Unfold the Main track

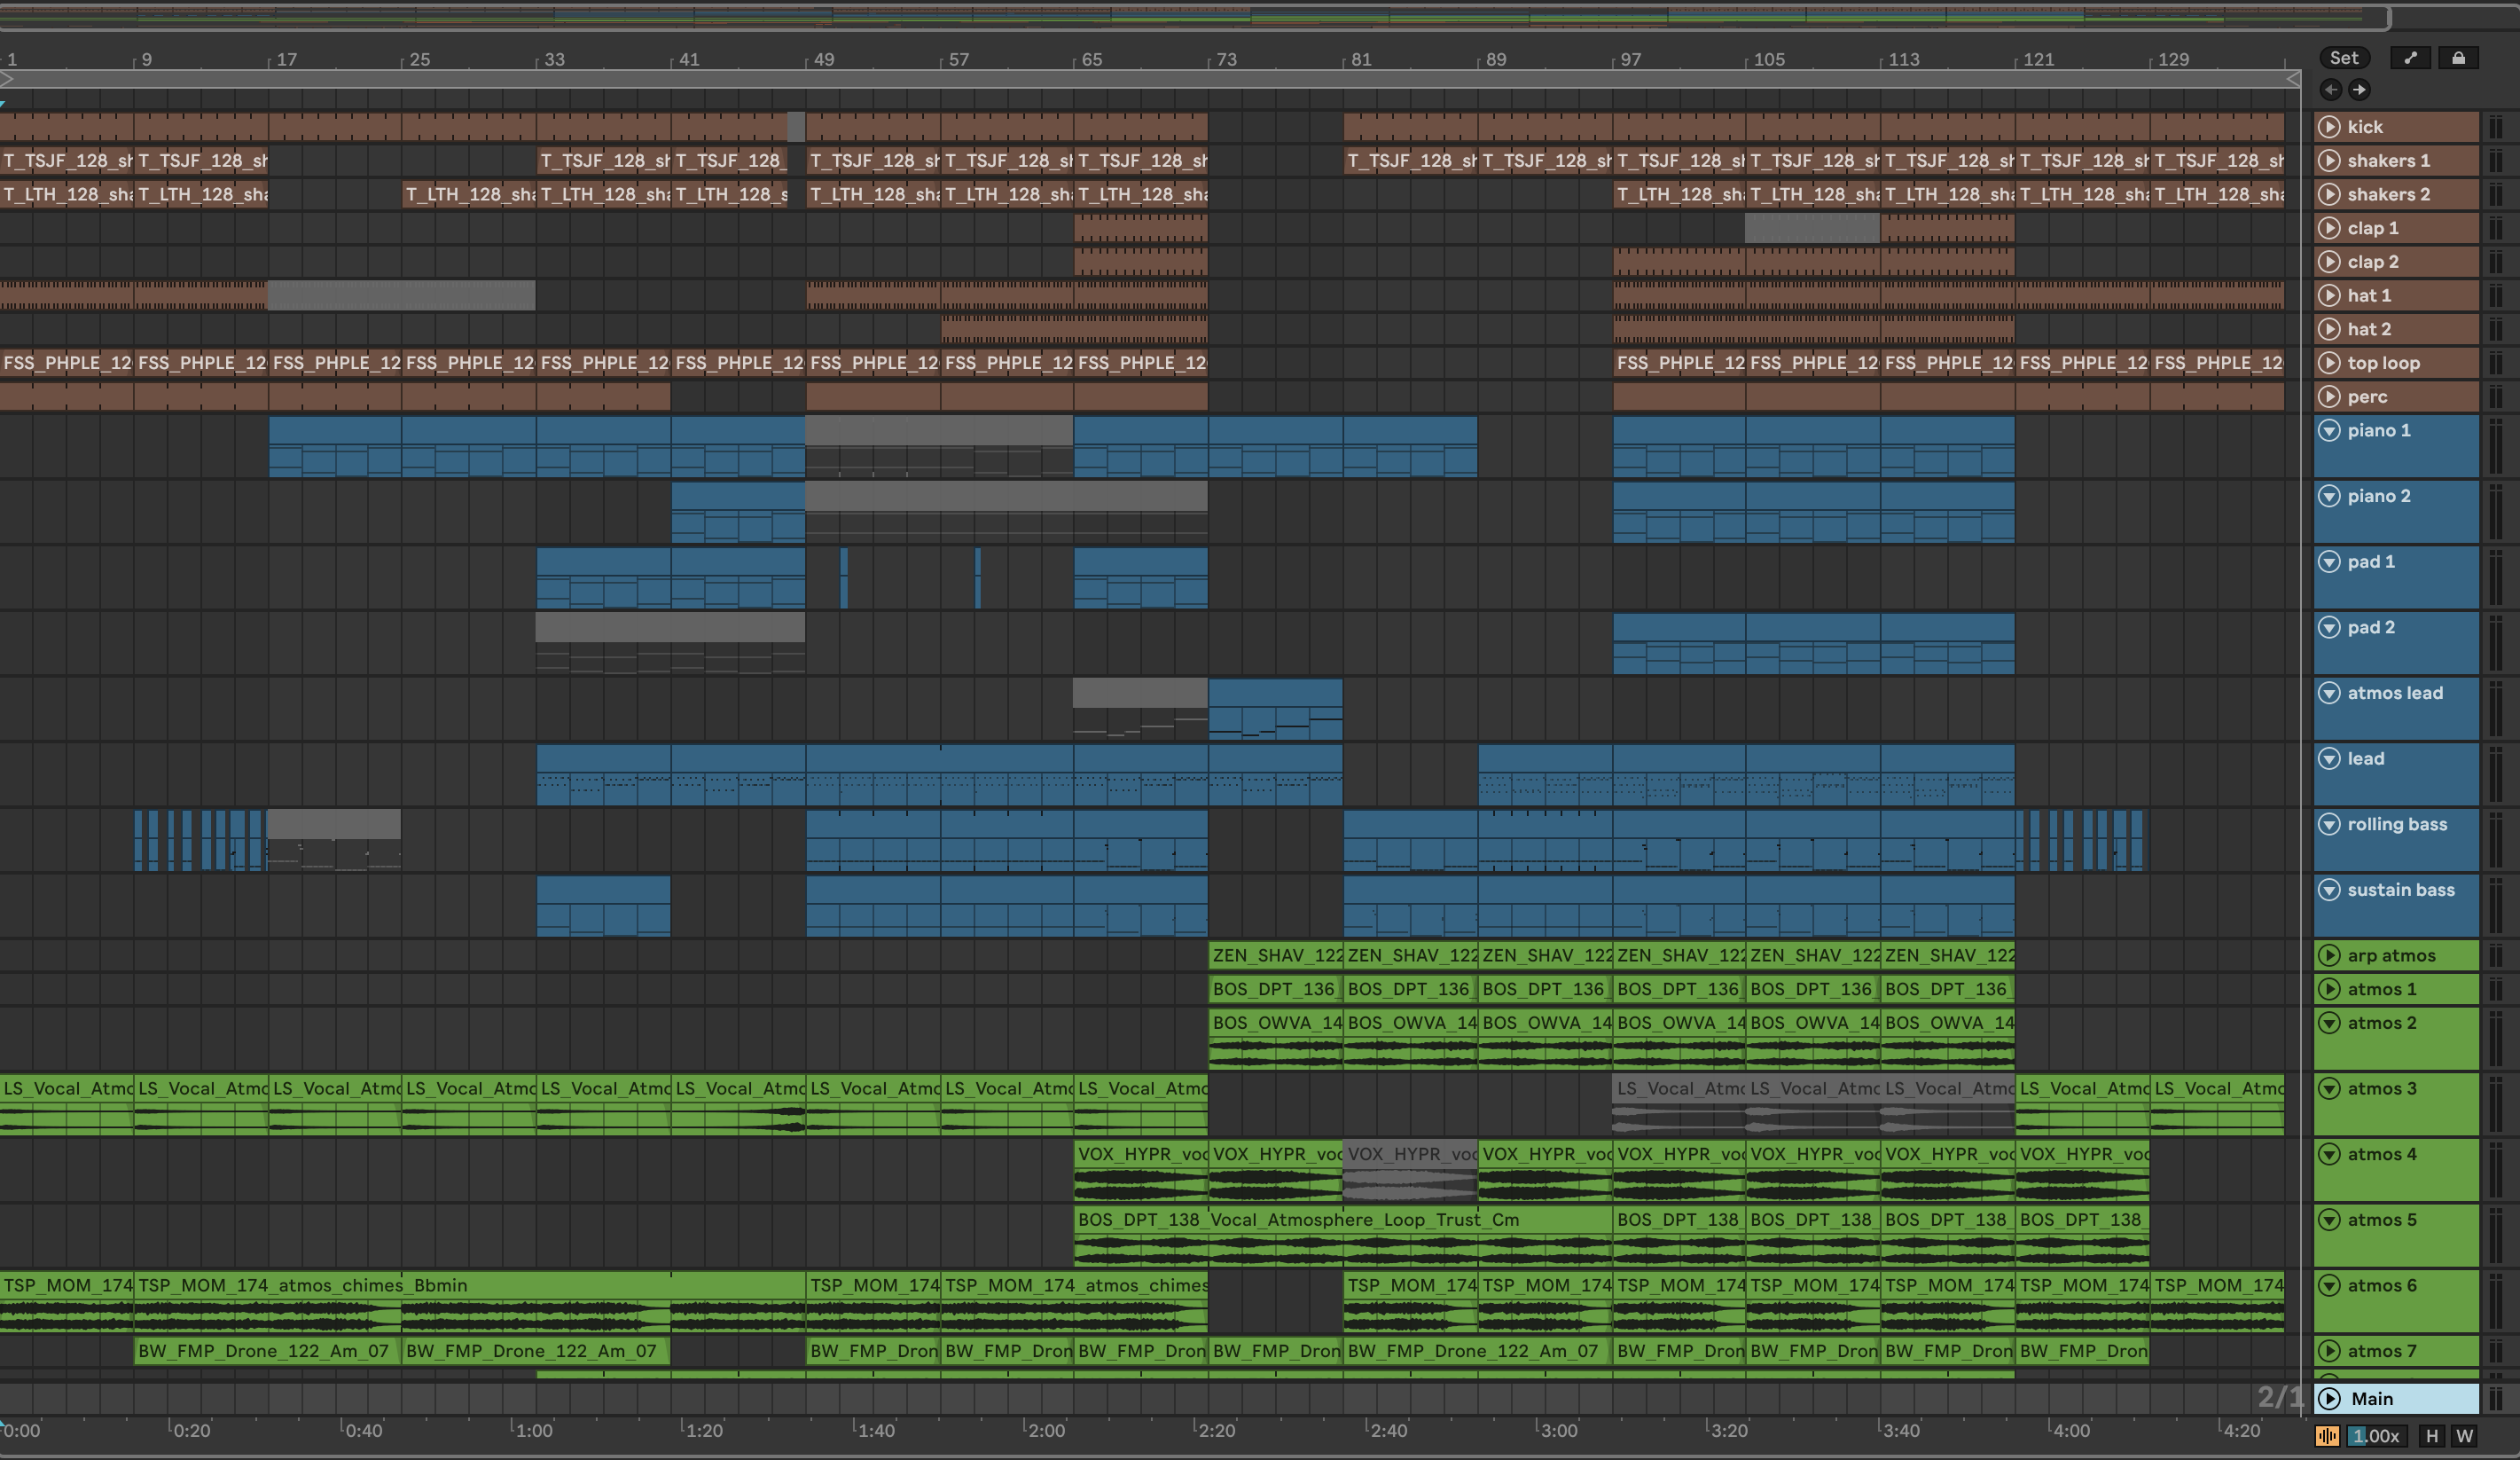click(2329, 1399)
